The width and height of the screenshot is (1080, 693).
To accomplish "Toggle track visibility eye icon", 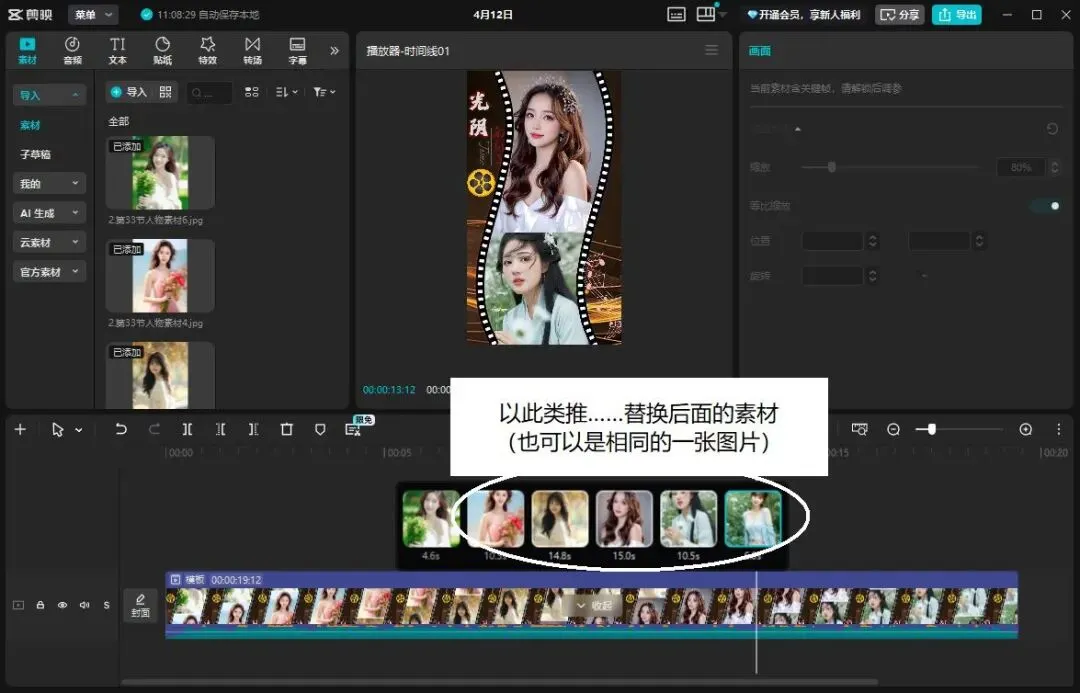I will [63, 605].
